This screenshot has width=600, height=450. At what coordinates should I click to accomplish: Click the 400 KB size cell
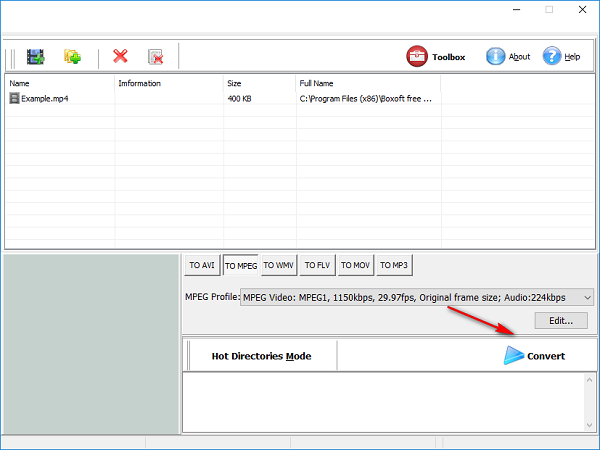click(x=239, y=99)
